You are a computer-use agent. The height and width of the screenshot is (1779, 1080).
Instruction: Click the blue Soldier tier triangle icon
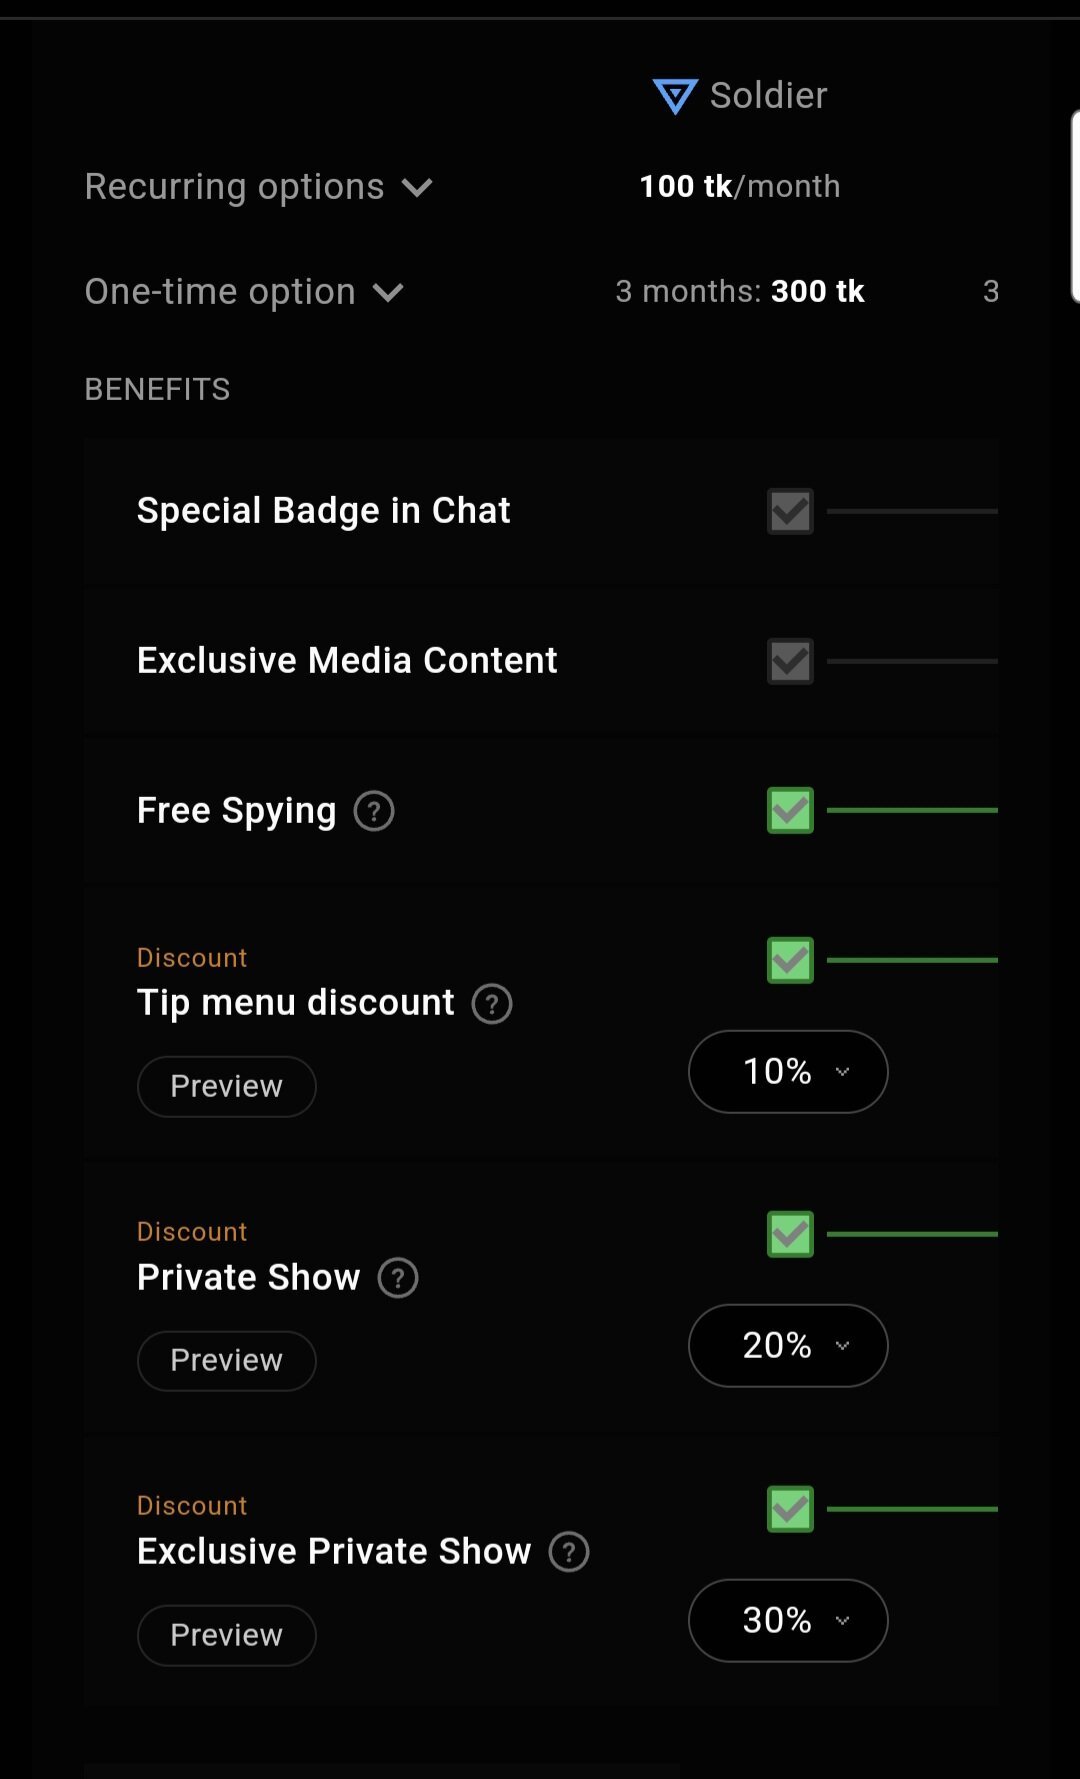[x=675, y=97]
